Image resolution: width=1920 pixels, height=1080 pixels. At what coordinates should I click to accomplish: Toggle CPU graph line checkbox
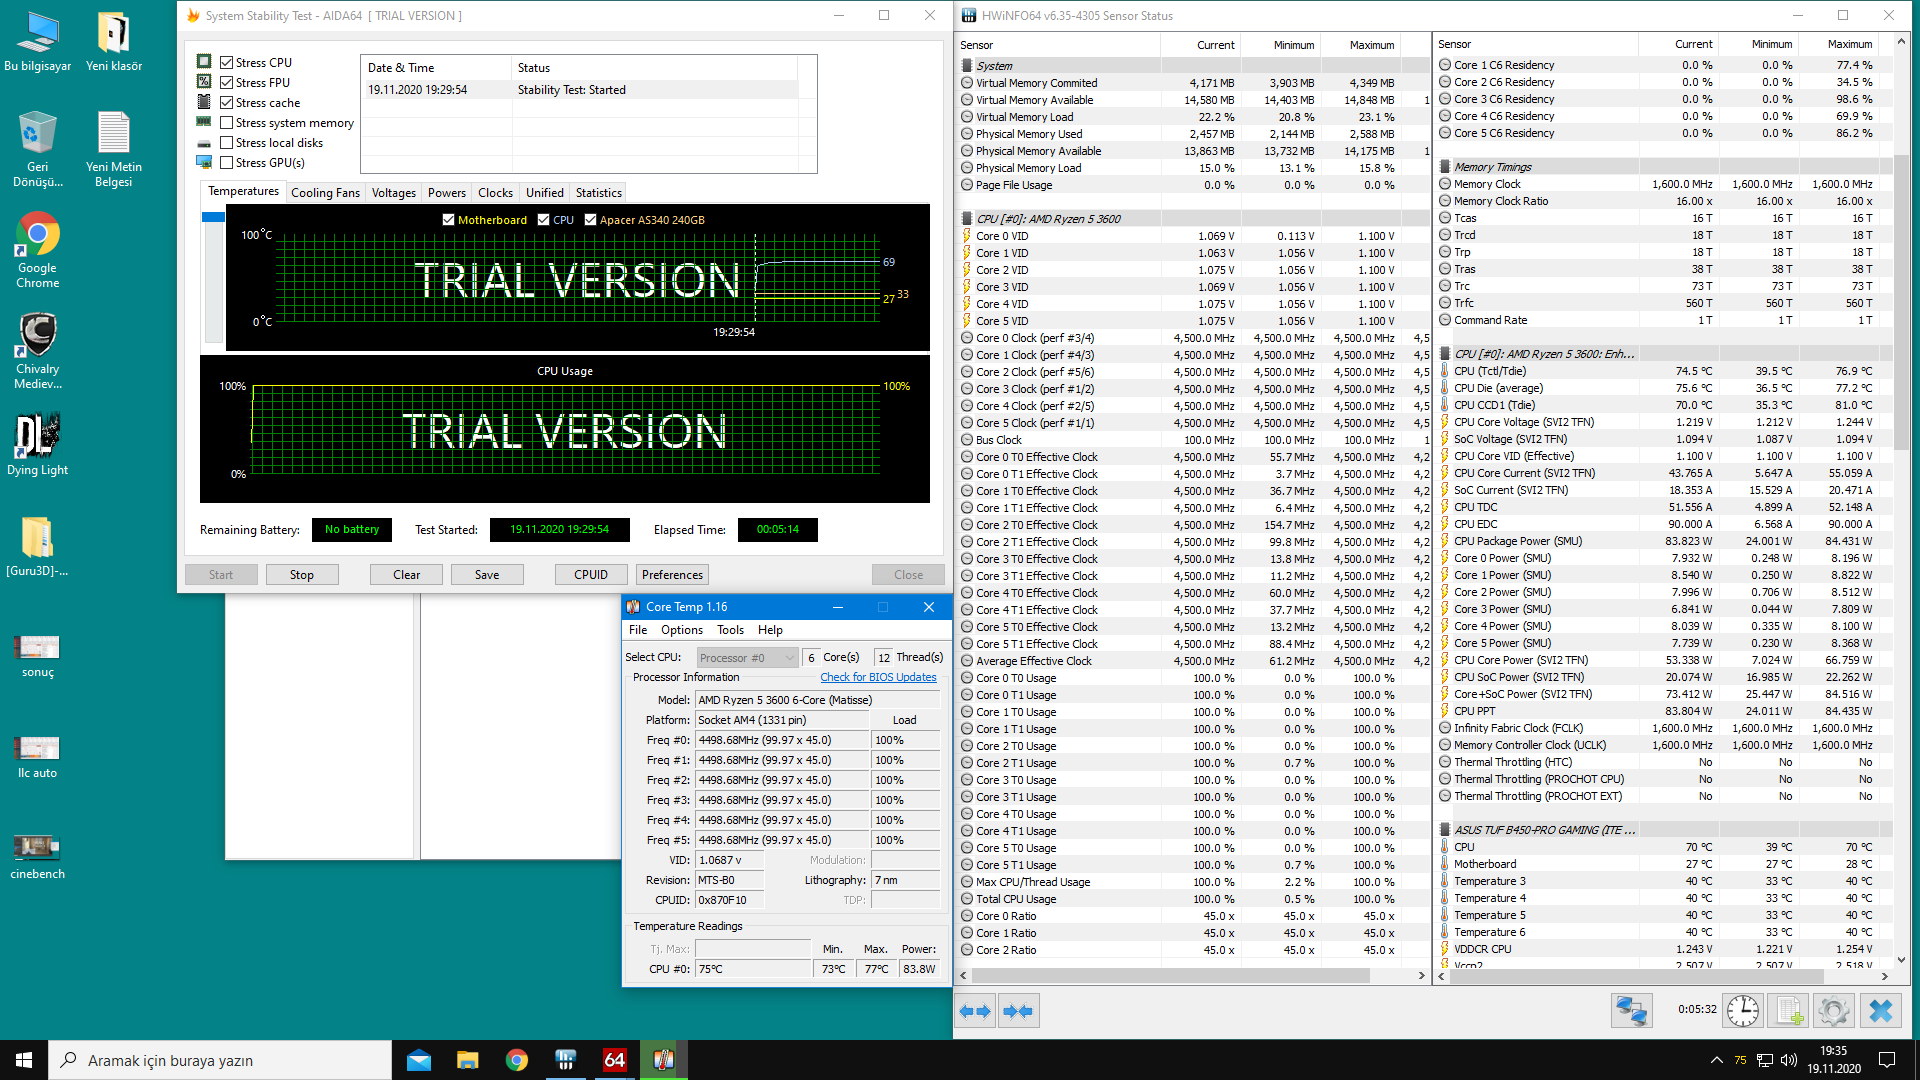pyautogui.click(x=543, y=220)
